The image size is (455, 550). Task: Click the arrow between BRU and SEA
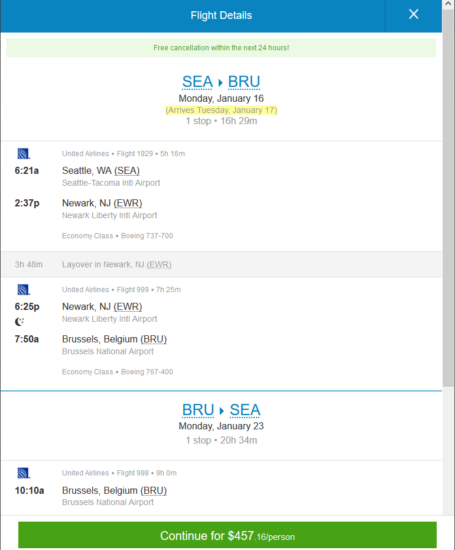221,410
